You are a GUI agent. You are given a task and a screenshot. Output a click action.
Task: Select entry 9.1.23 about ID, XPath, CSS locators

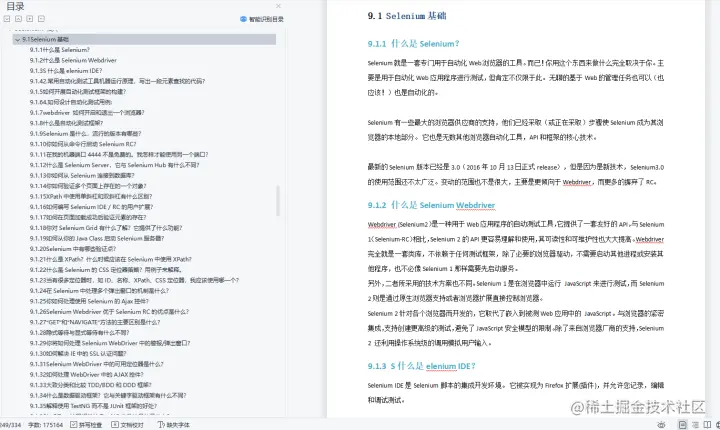coord(135,280)
